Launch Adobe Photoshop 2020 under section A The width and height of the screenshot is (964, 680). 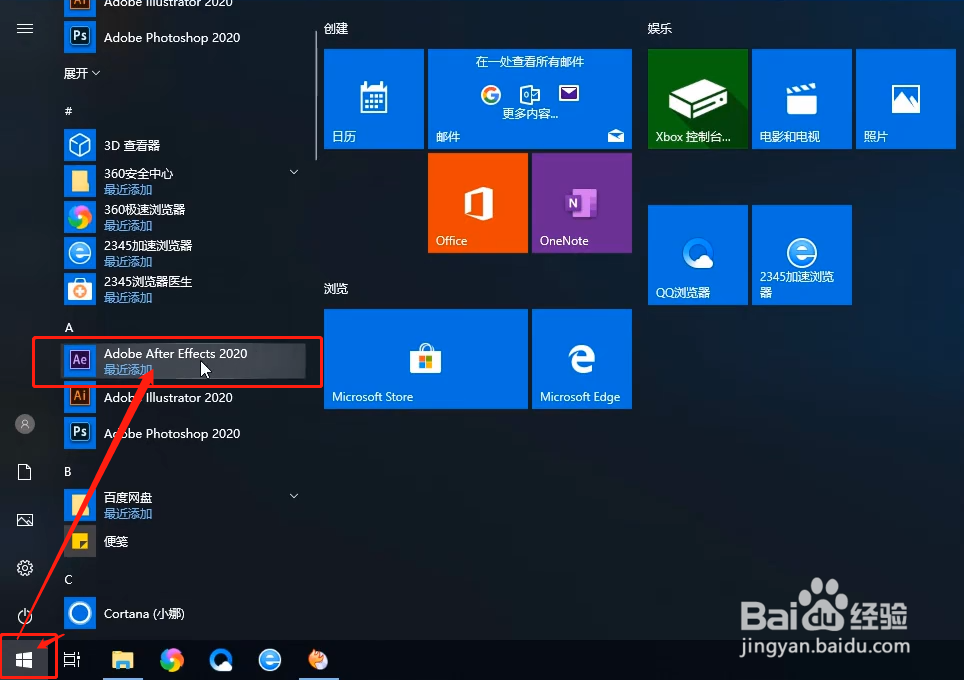184,433
